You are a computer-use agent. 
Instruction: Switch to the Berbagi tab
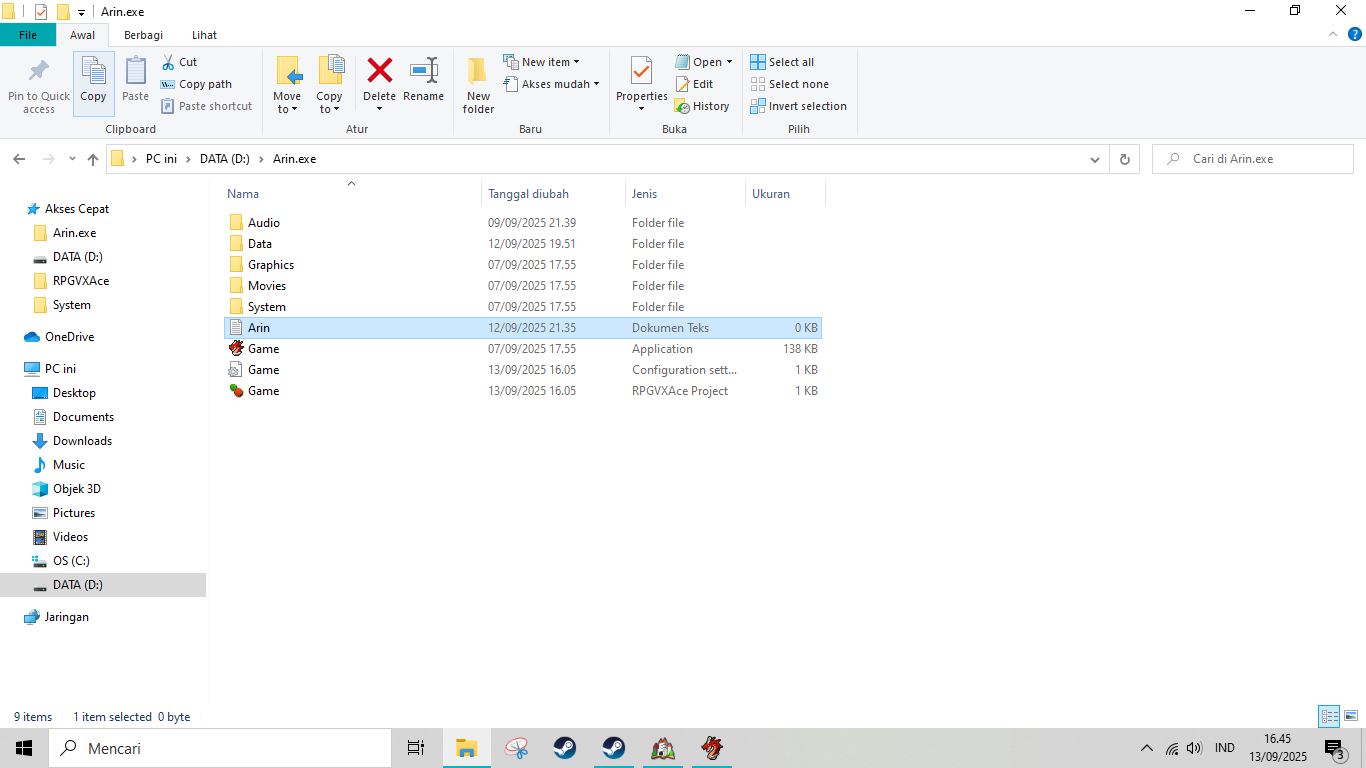coord(144,35)
